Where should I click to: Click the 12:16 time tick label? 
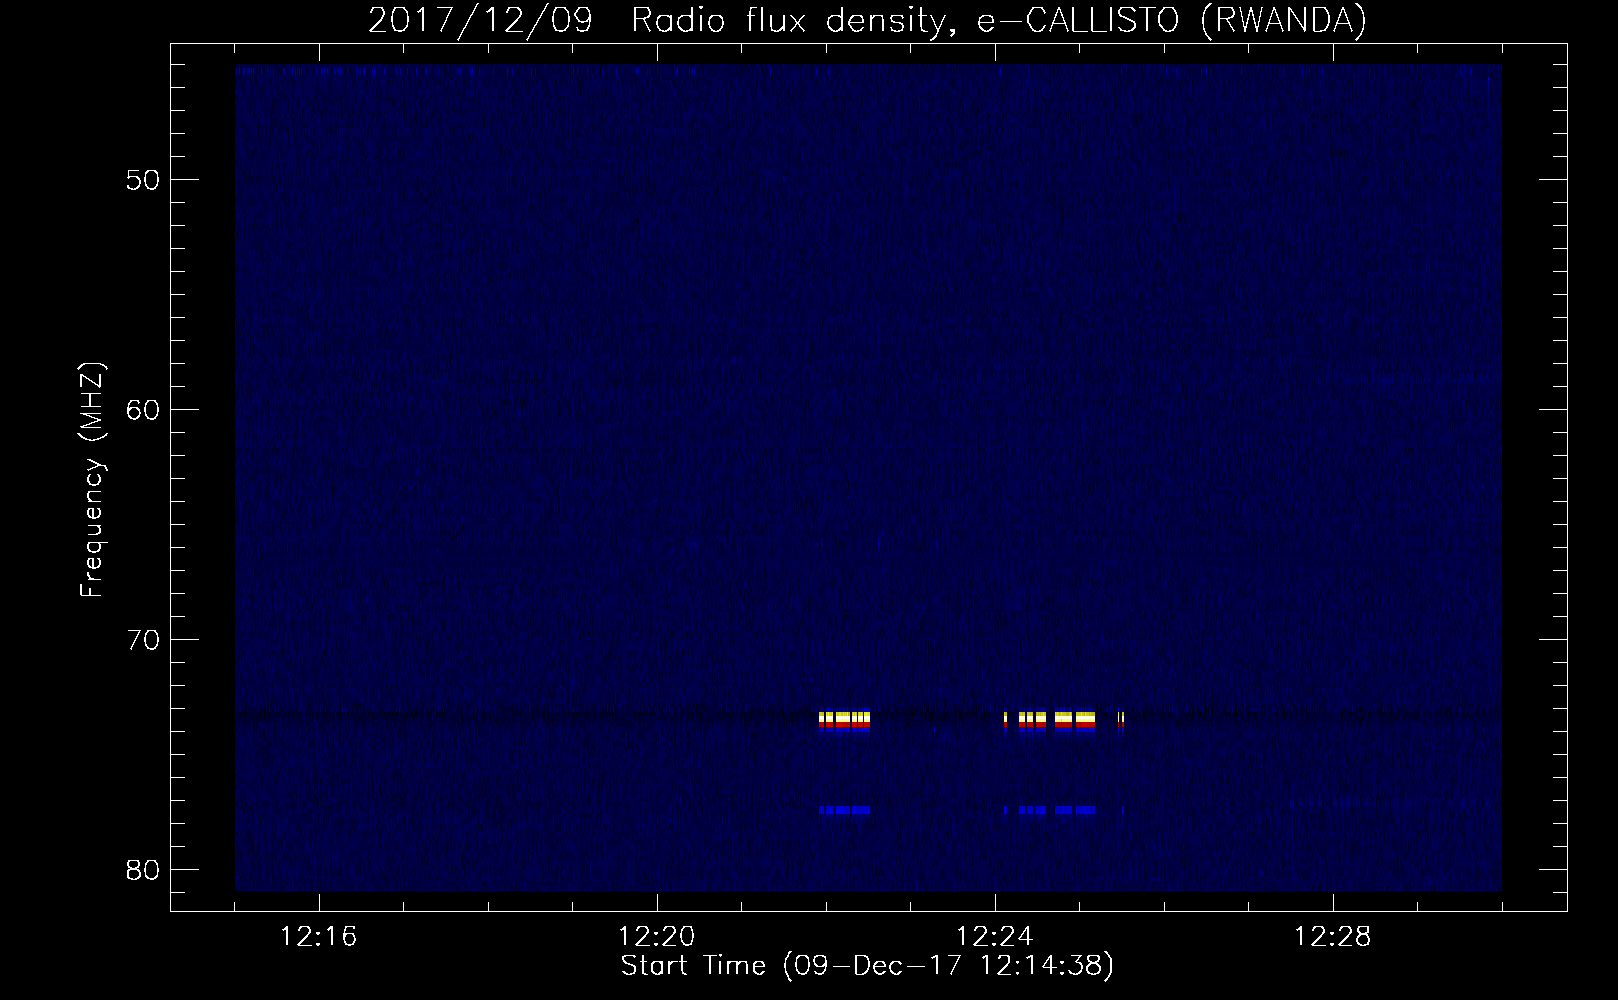point(319,938)
